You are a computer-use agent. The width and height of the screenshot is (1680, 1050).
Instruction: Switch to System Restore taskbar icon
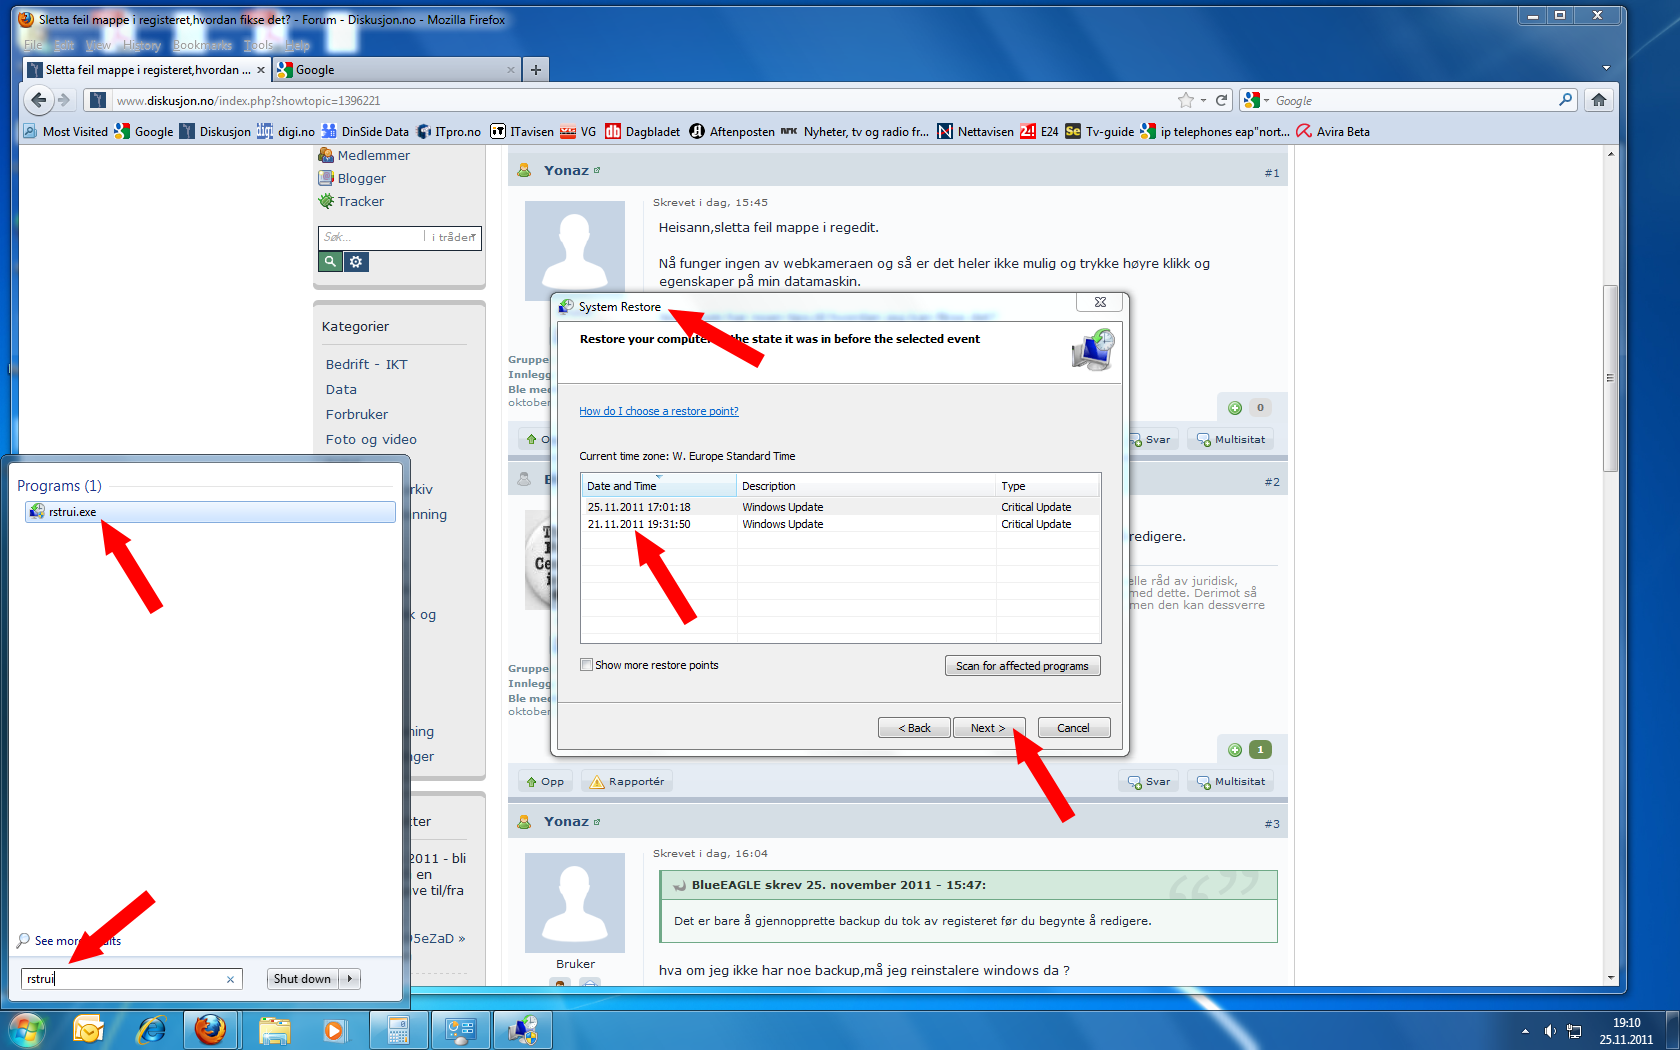coord(523,1030)
